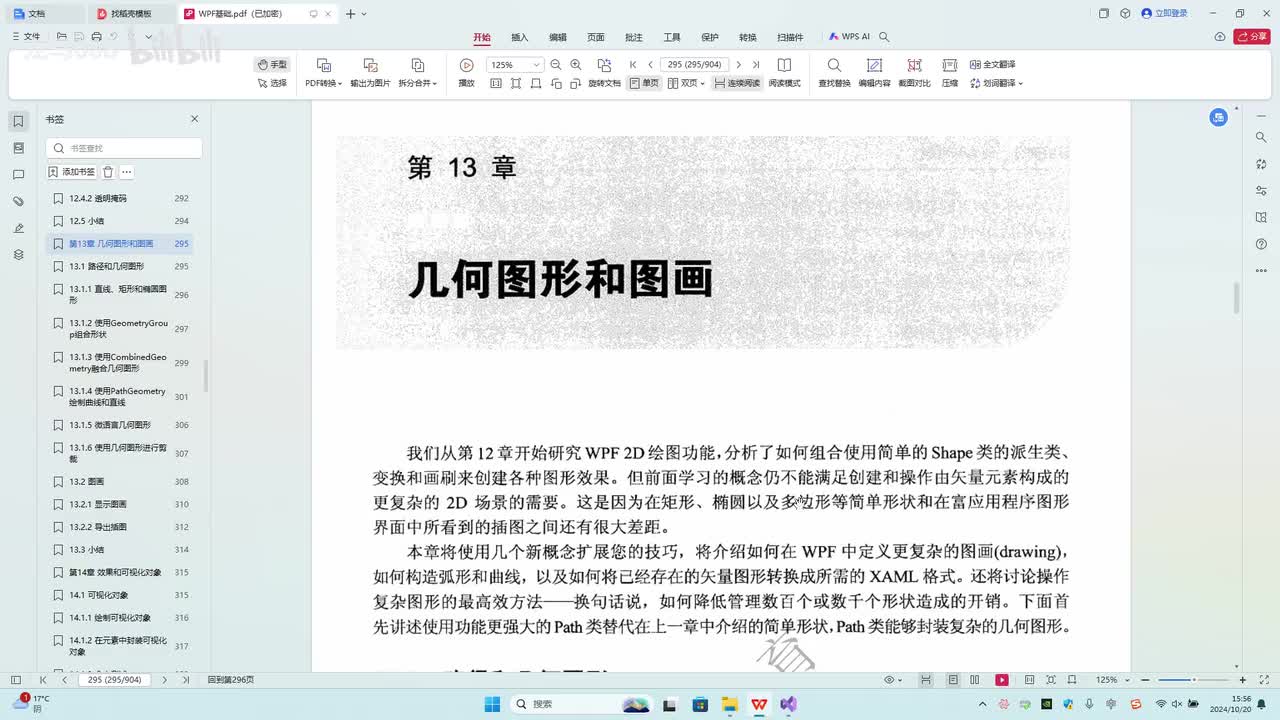
Task: Open File Explorer from the taskbar
Action: (729, 704)
